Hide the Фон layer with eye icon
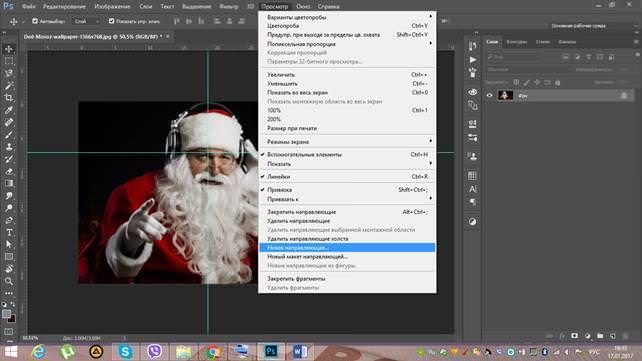 [x=489, y=95]
